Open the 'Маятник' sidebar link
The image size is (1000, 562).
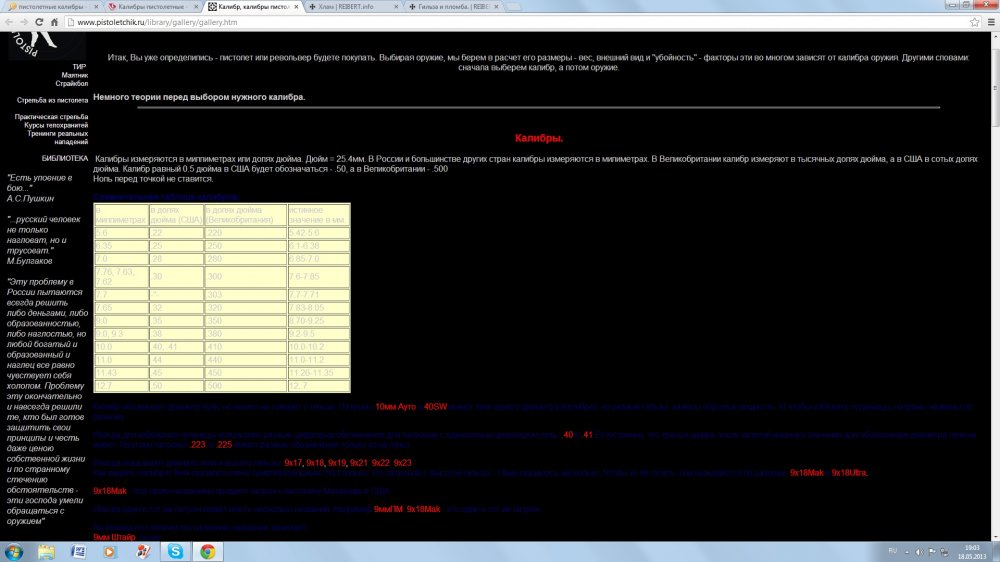75,75
